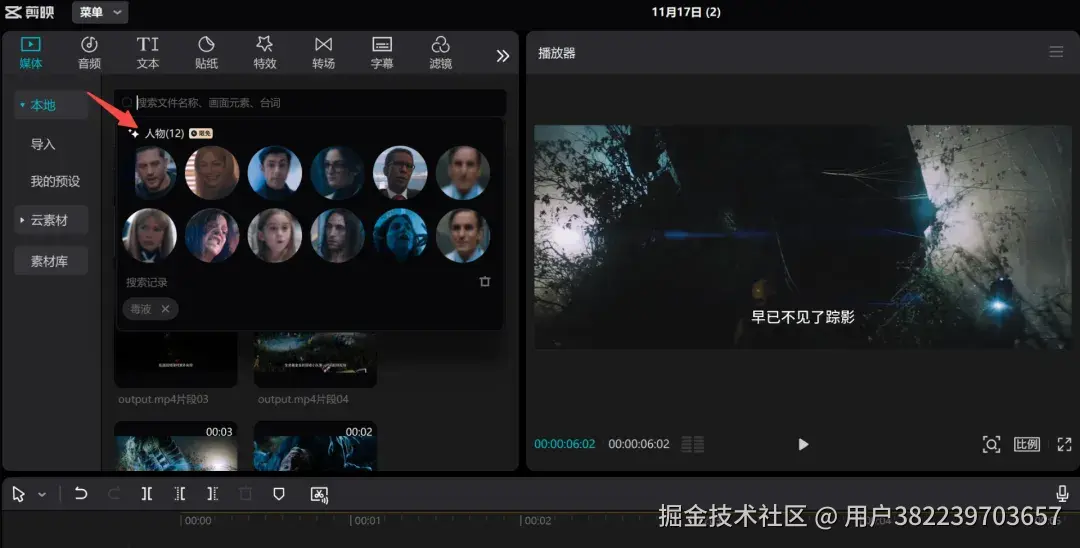This screenshot has height=548, width=1080.
Task: Pick face thumbnail of man with red tie
Action: point(400,173)
